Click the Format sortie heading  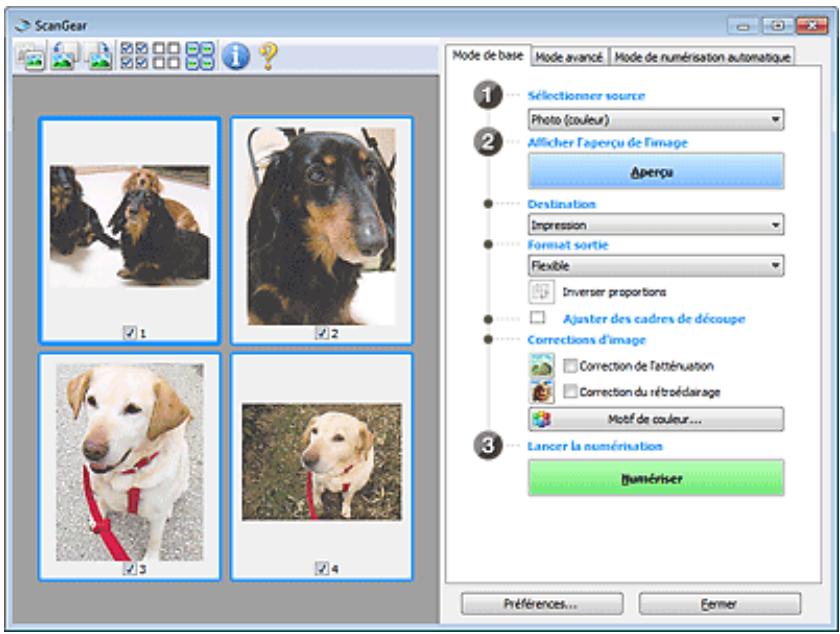tap(568, 245)
